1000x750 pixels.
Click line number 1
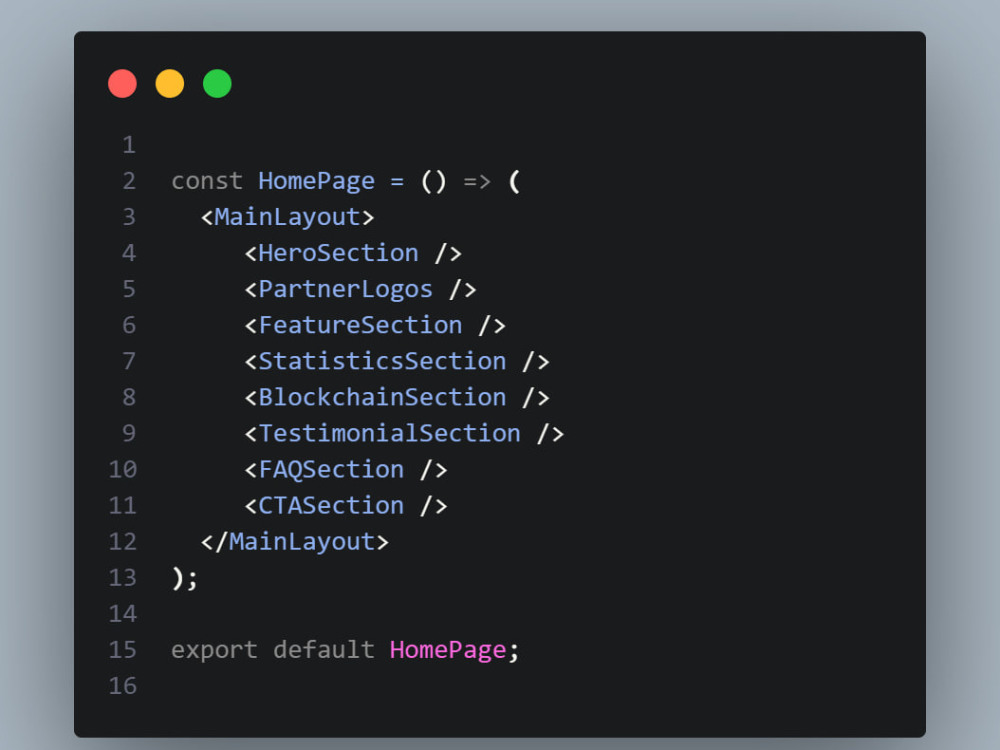(x=129, y=145)
